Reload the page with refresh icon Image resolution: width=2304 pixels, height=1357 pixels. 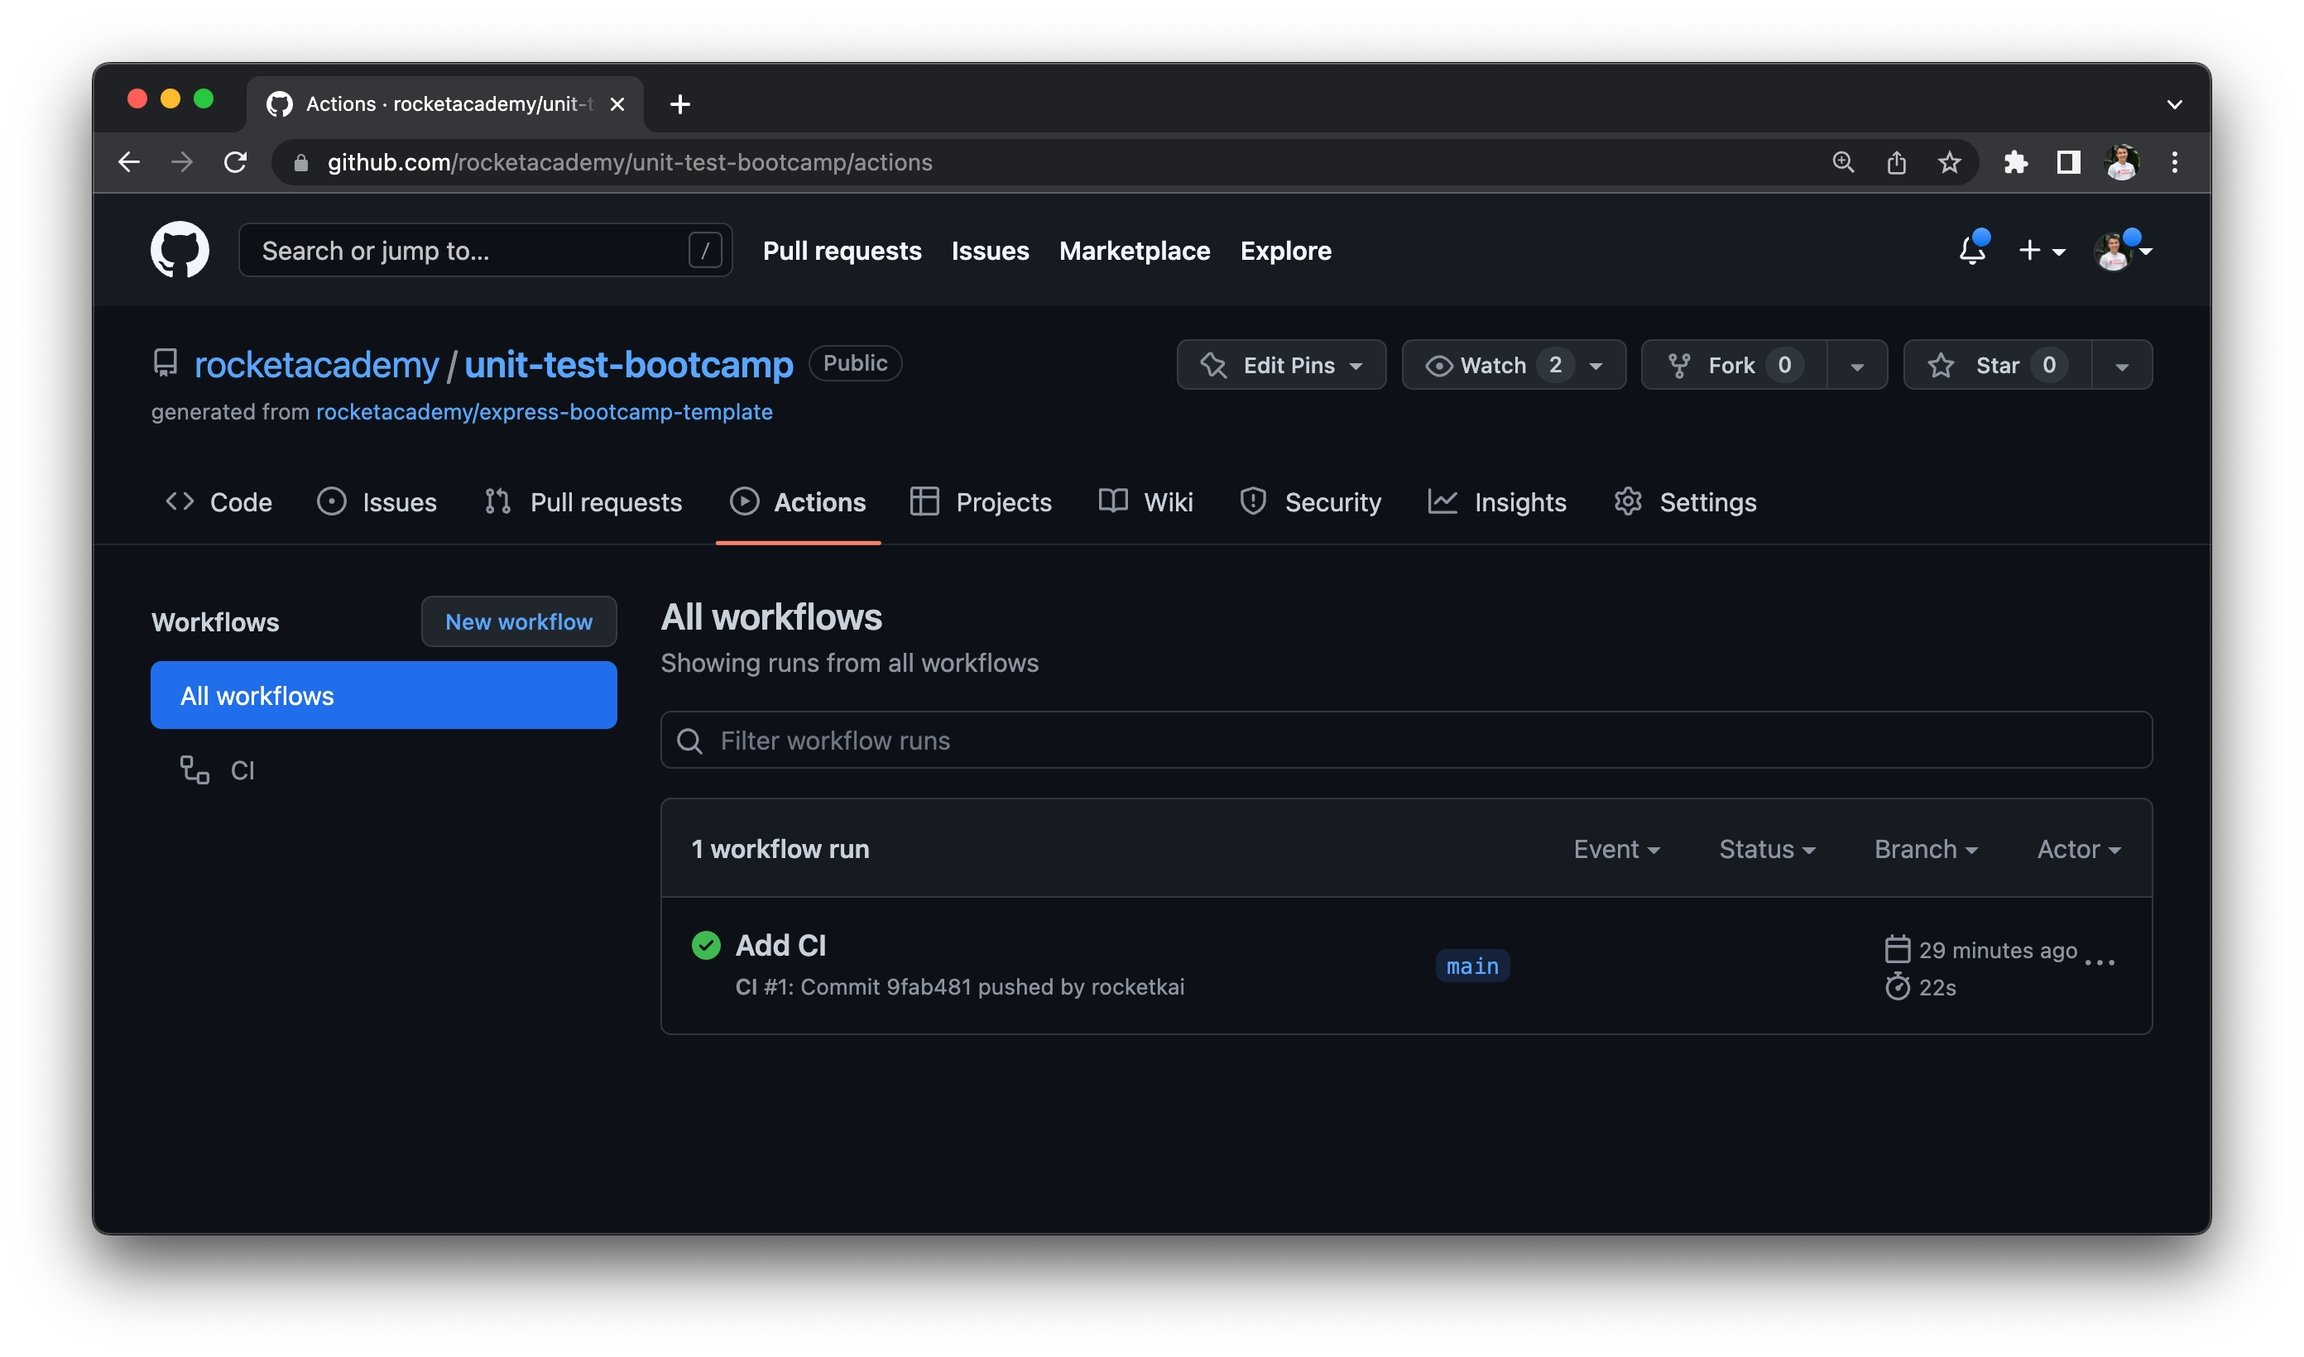[235, 162]
